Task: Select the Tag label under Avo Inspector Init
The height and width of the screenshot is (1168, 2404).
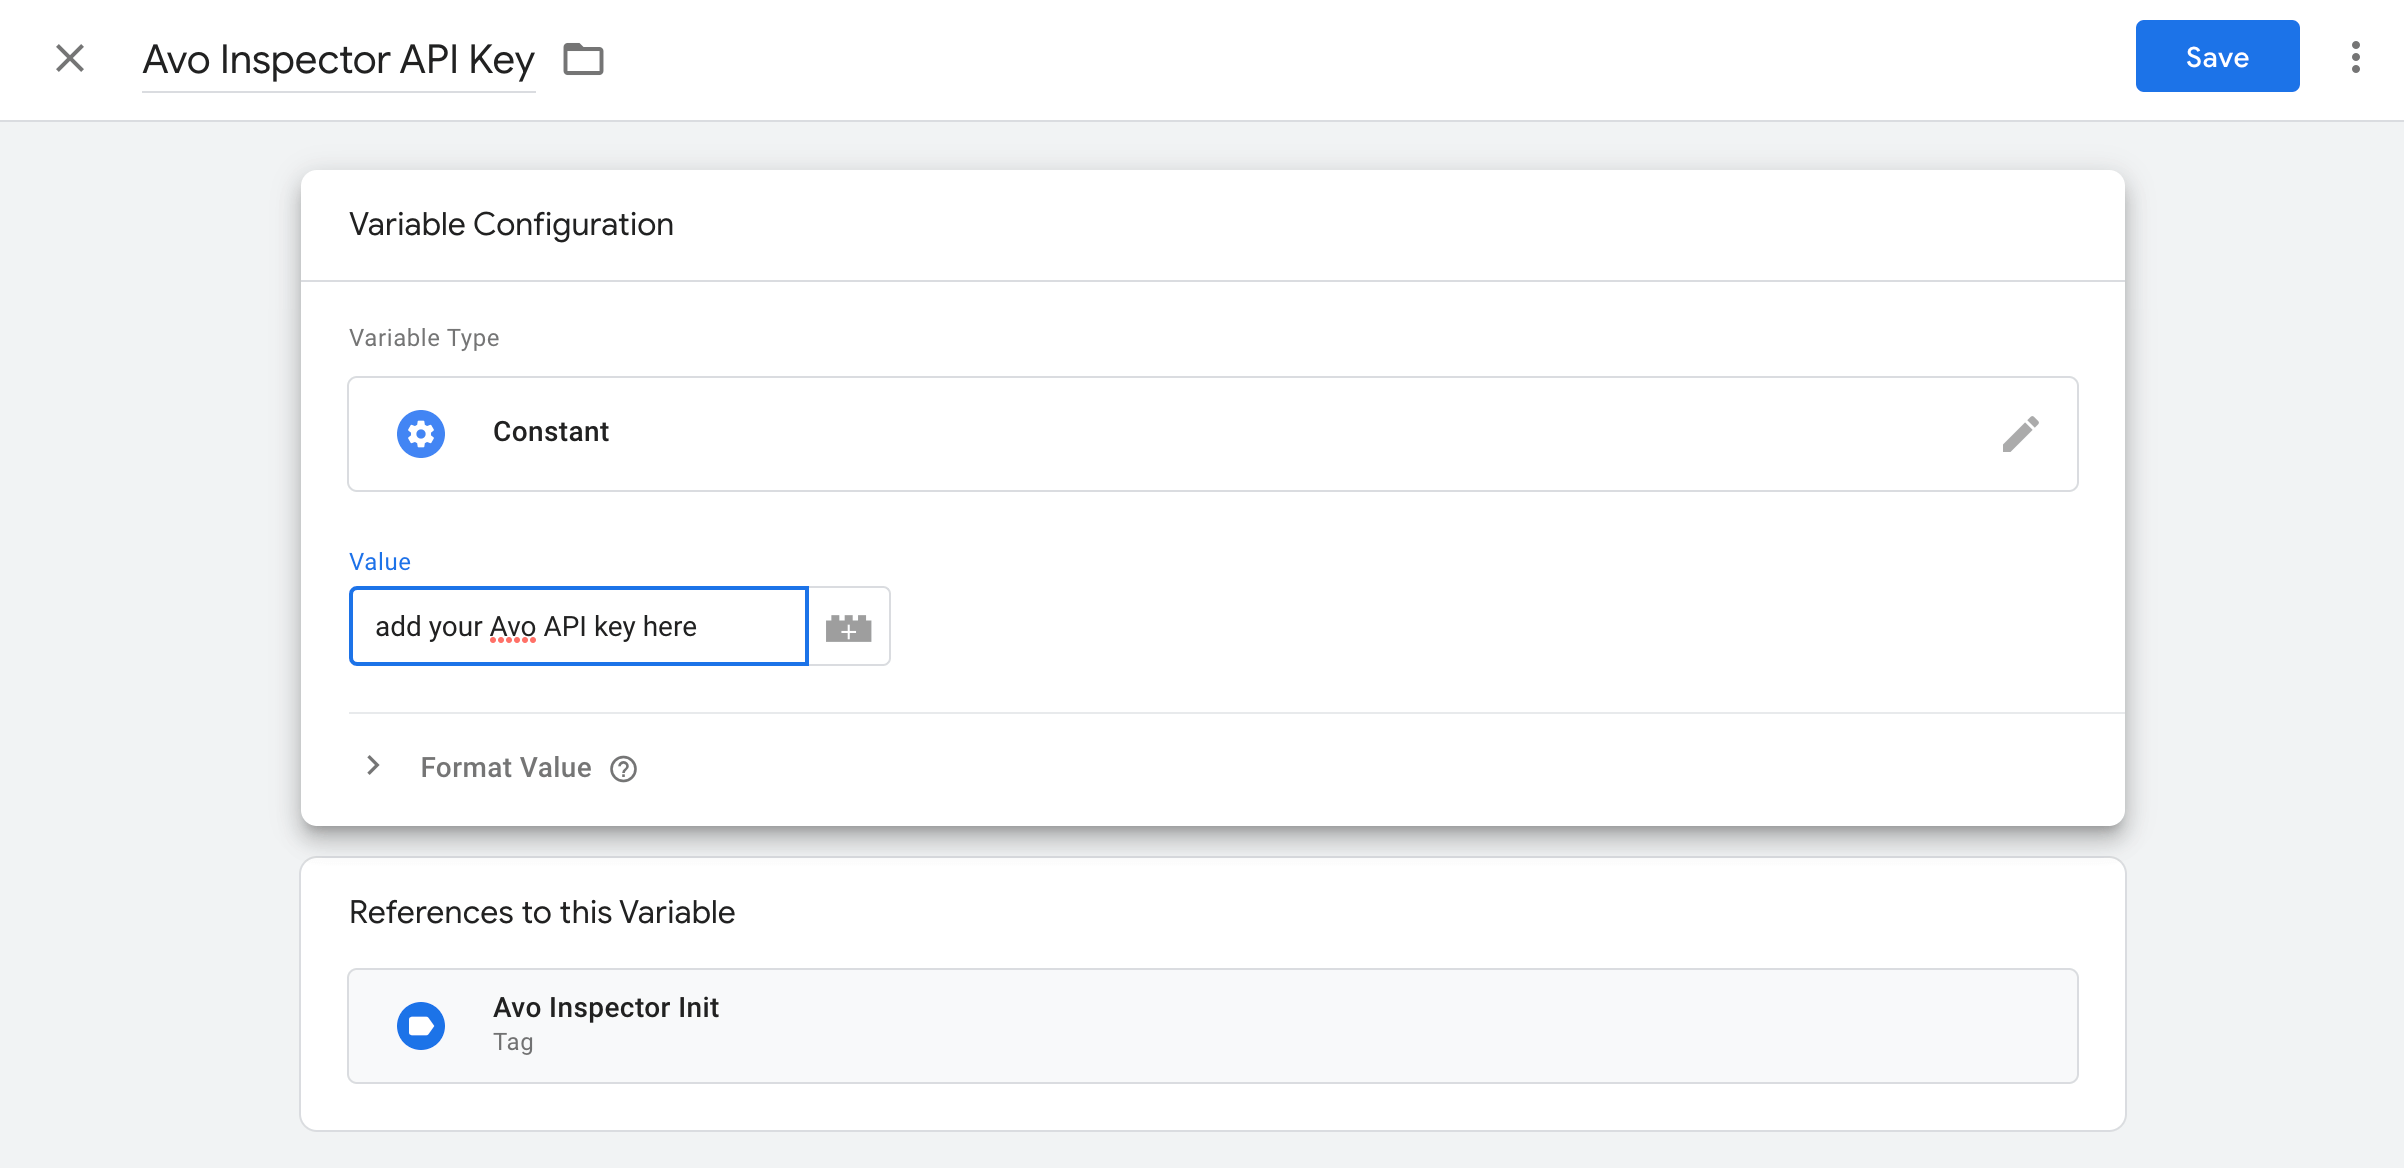Action: coord(512,1041)
